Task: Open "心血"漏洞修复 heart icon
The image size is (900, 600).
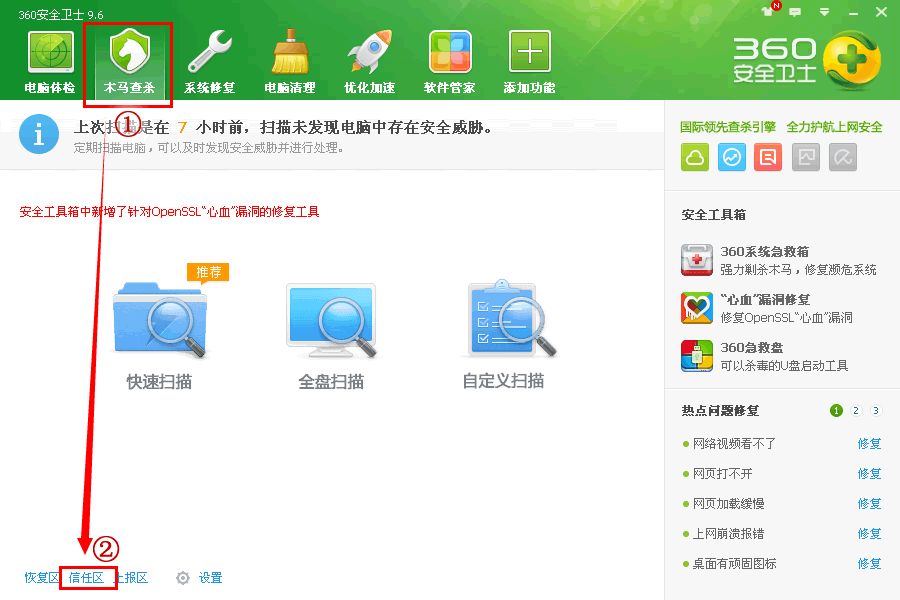Action: click(697, 308)
